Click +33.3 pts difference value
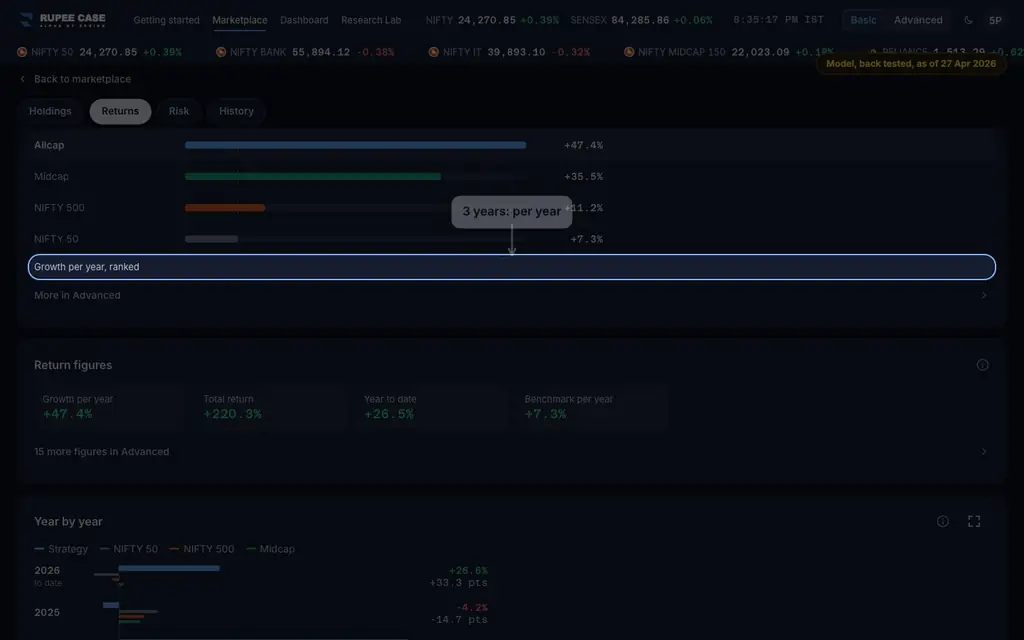The width and height of the screenshot is (1024, 640). click(x=458, y=583)
